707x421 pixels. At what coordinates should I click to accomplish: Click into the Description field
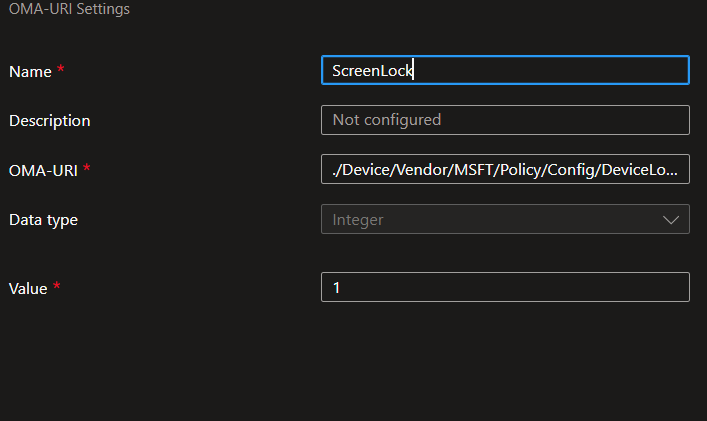tap(505, 120)
